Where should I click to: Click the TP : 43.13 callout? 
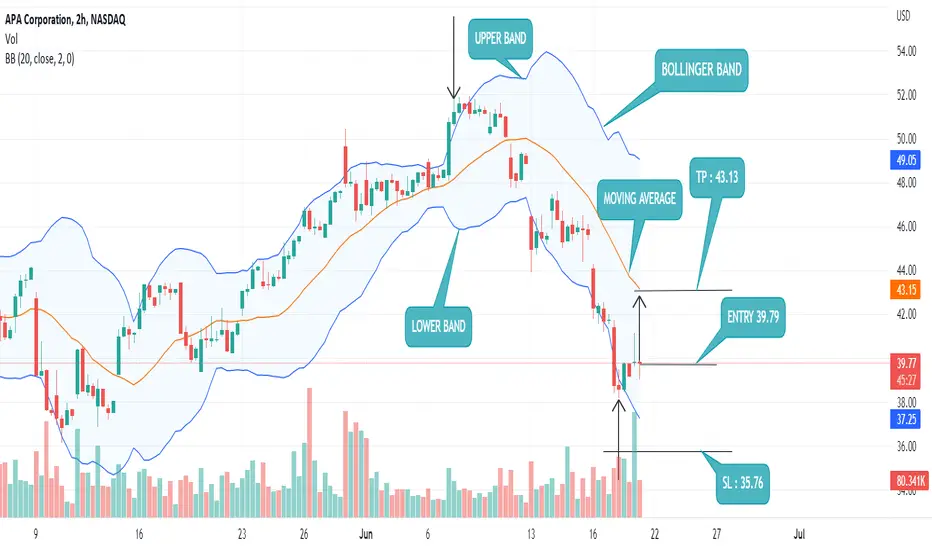[717, 177]
